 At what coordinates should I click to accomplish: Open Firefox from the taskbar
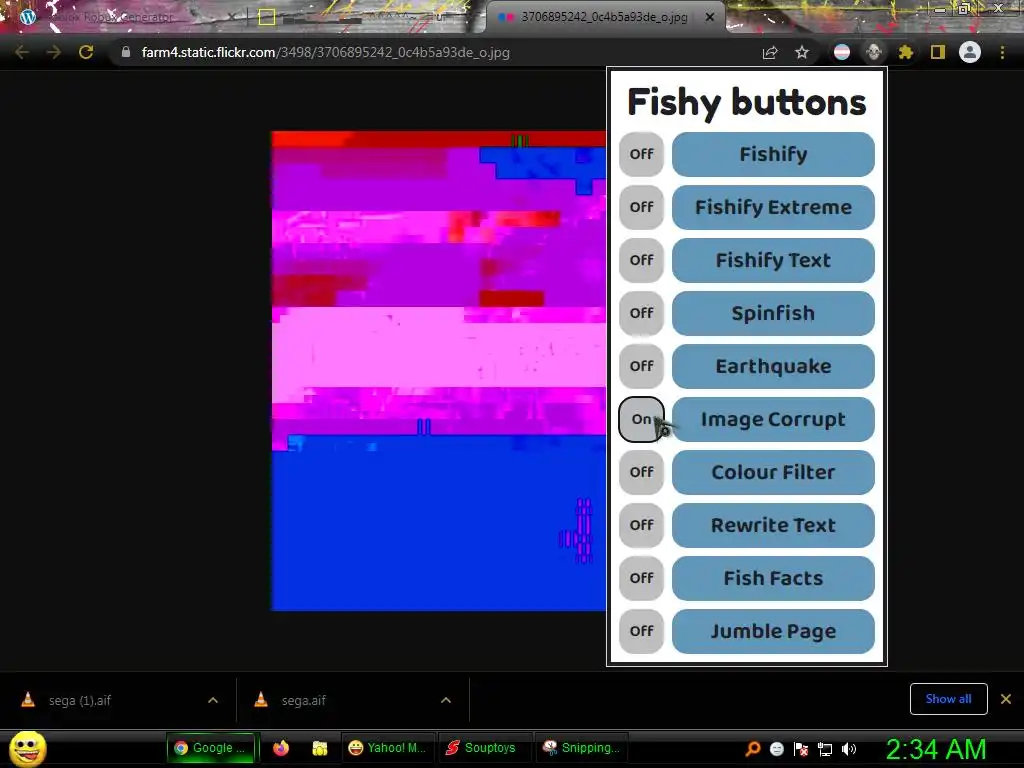tap(281, 748)
